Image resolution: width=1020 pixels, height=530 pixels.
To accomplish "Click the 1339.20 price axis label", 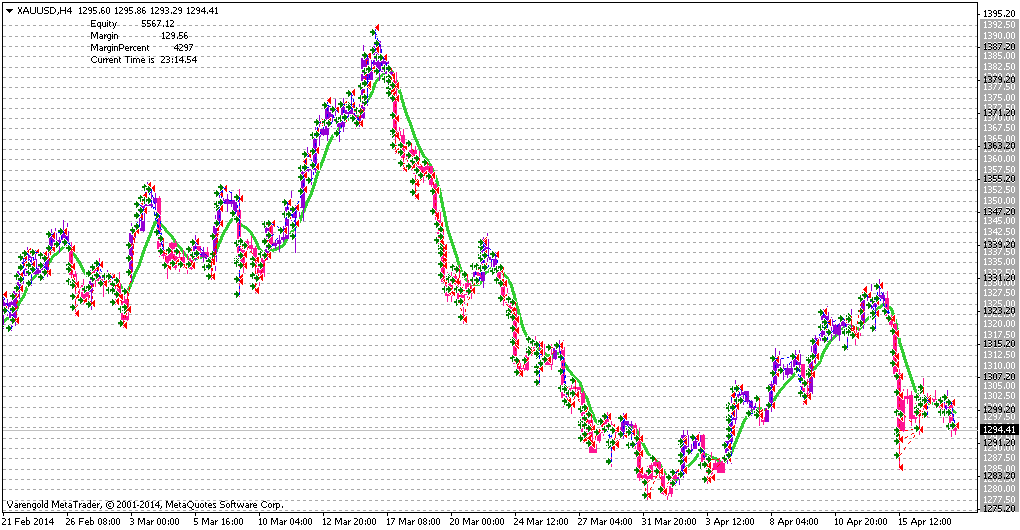I will point(999,245).
